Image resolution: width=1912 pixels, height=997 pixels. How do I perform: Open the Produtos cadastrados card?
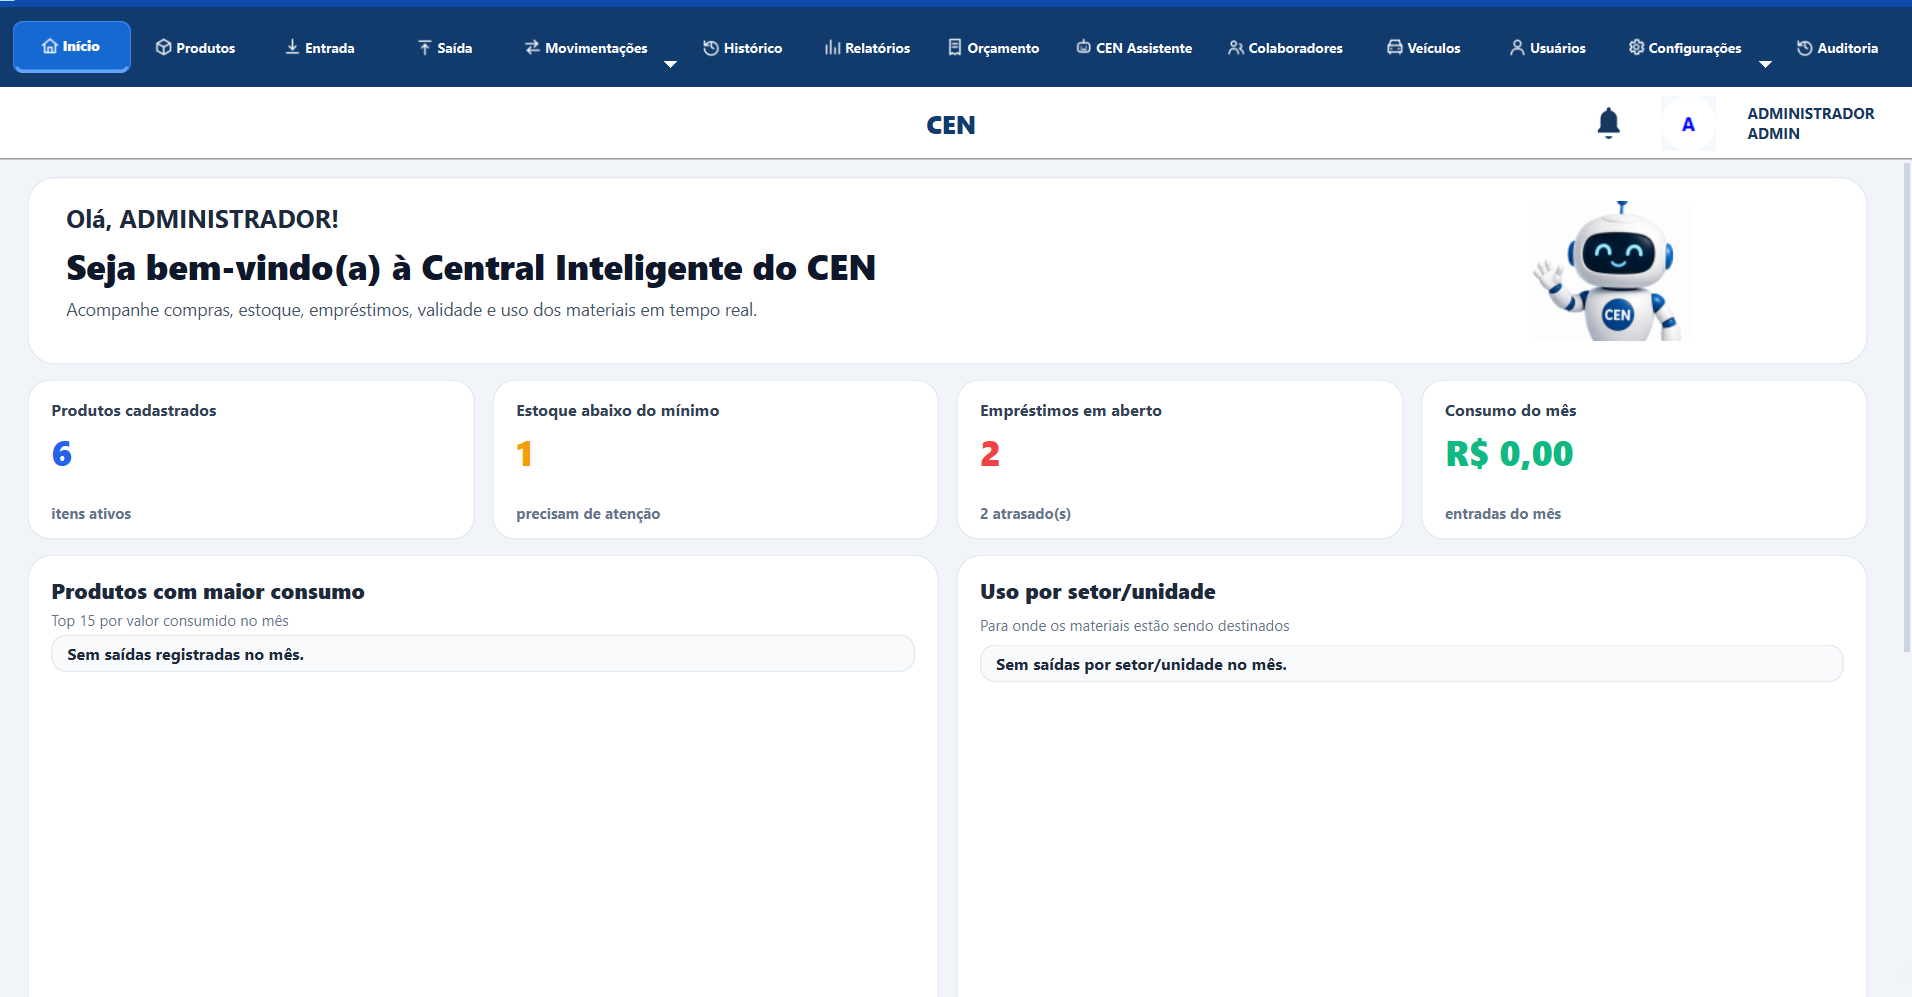click(251, 460)
